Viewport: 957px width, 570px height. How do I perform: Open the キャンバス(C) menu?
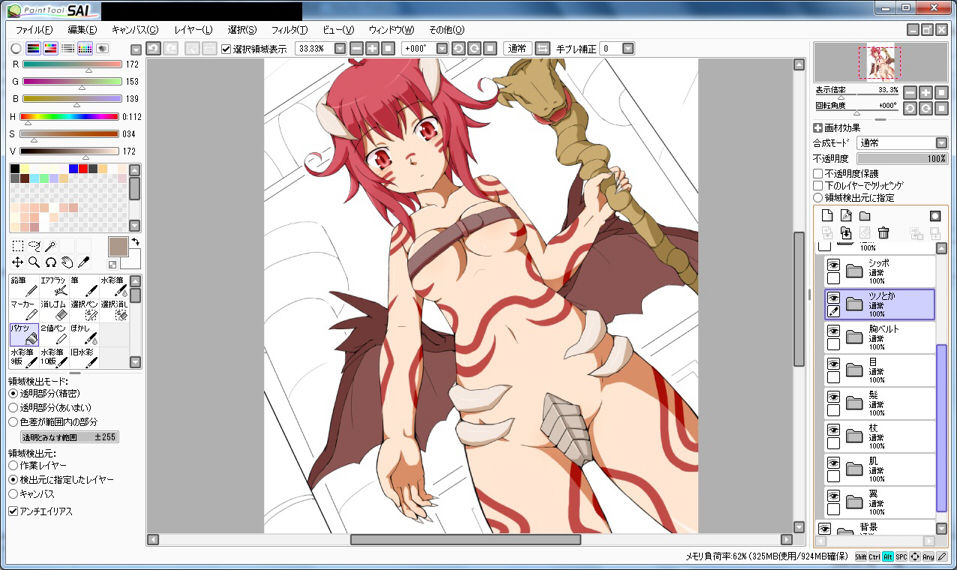[135, 29]
